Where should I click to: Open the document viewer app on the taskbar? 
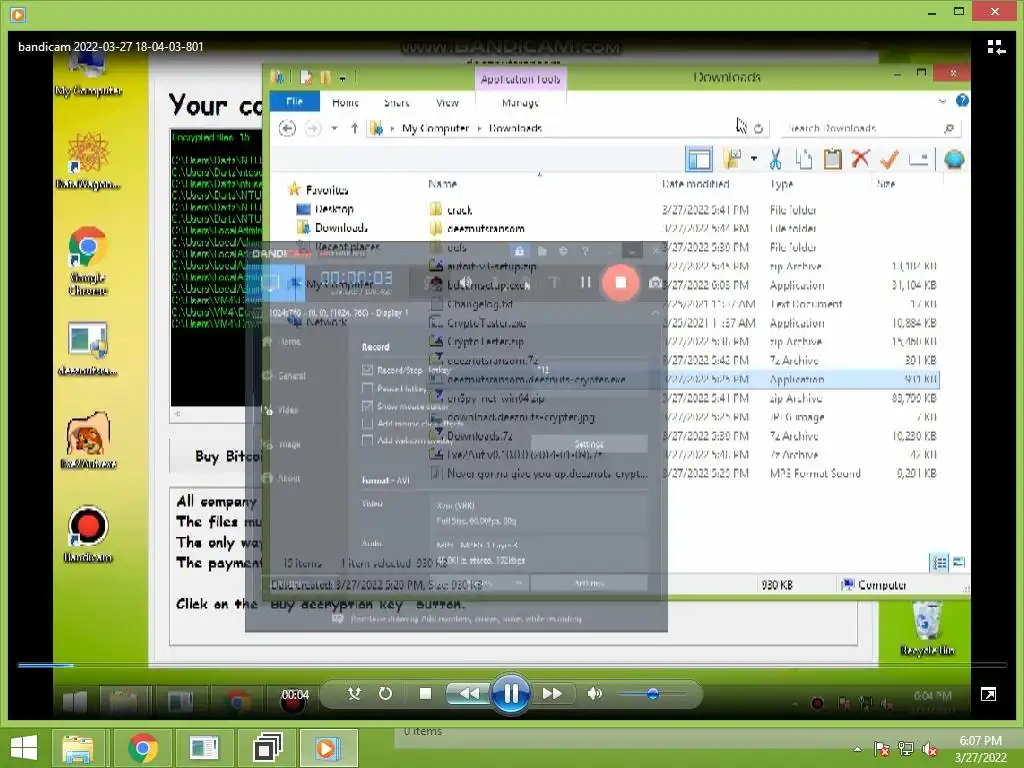point(204,748)
